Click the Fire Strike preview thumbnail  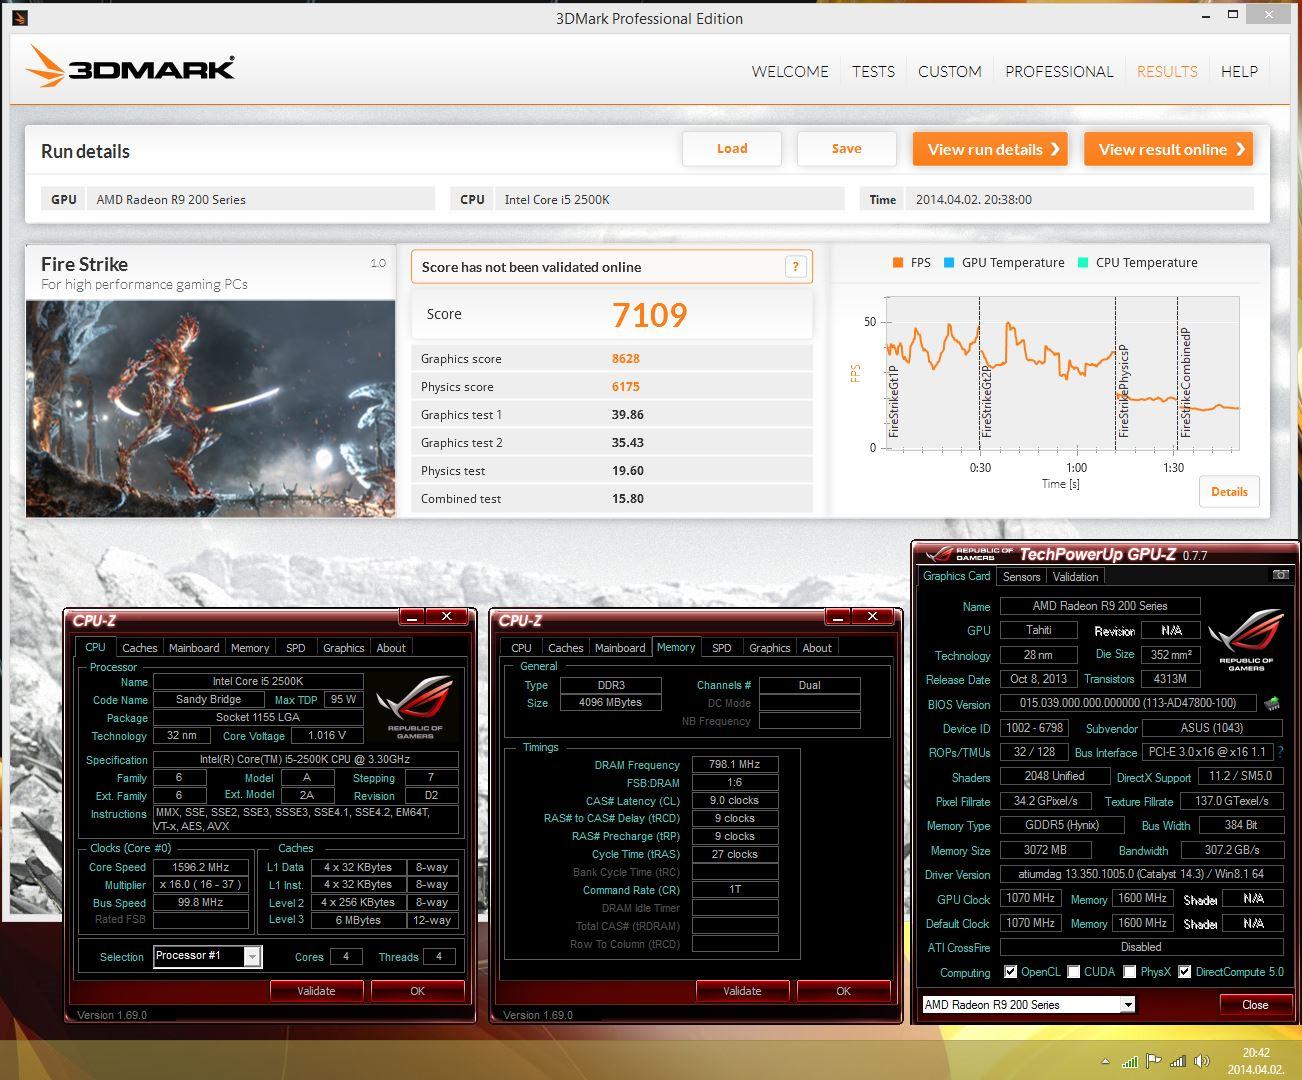210,408
